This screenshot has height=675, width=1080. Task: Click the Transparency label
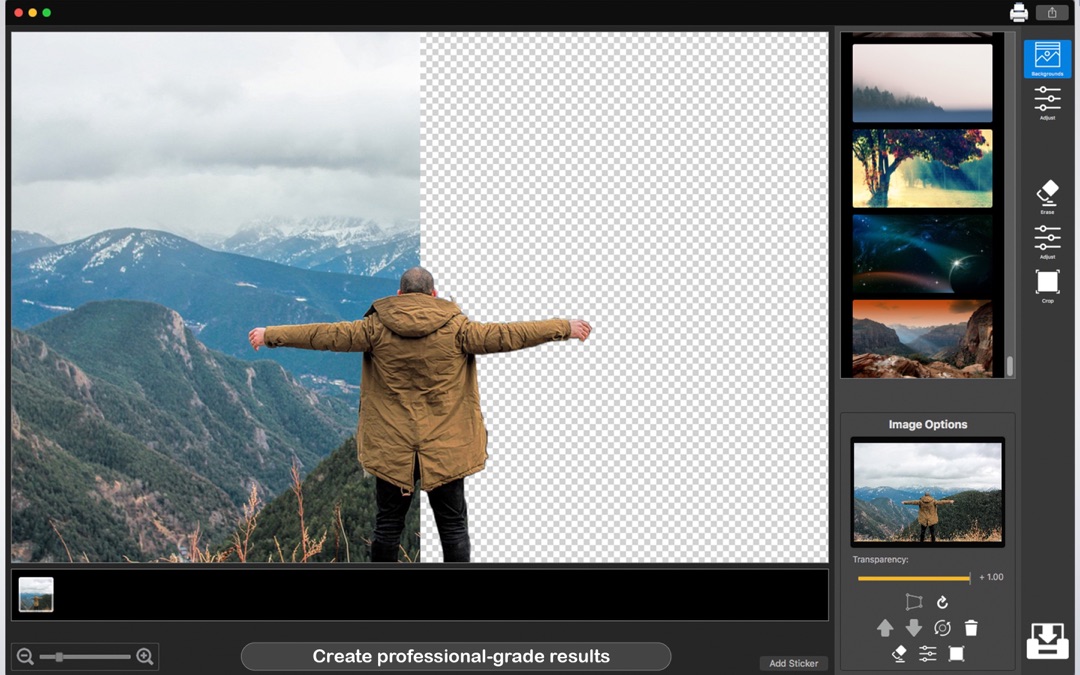[x=880, y=559]
